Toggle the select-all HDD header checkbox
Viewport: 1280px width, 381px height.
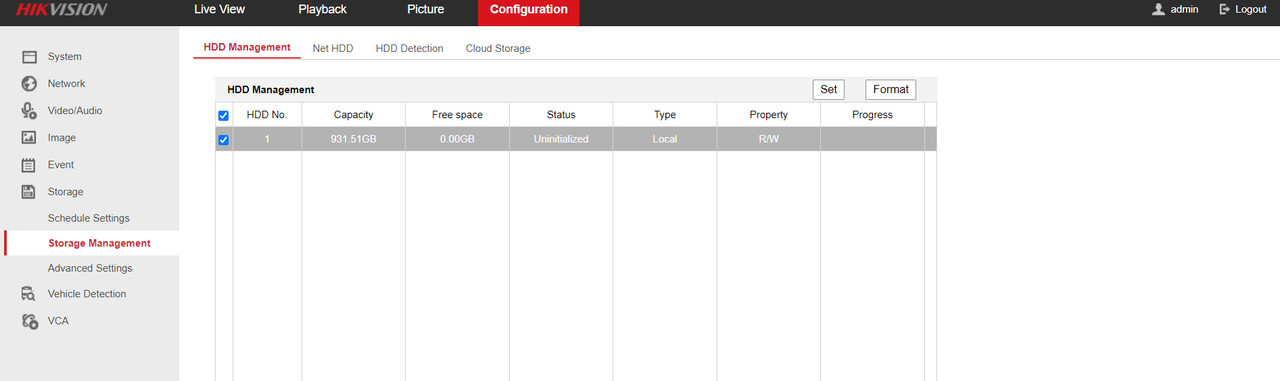point(223,116)
